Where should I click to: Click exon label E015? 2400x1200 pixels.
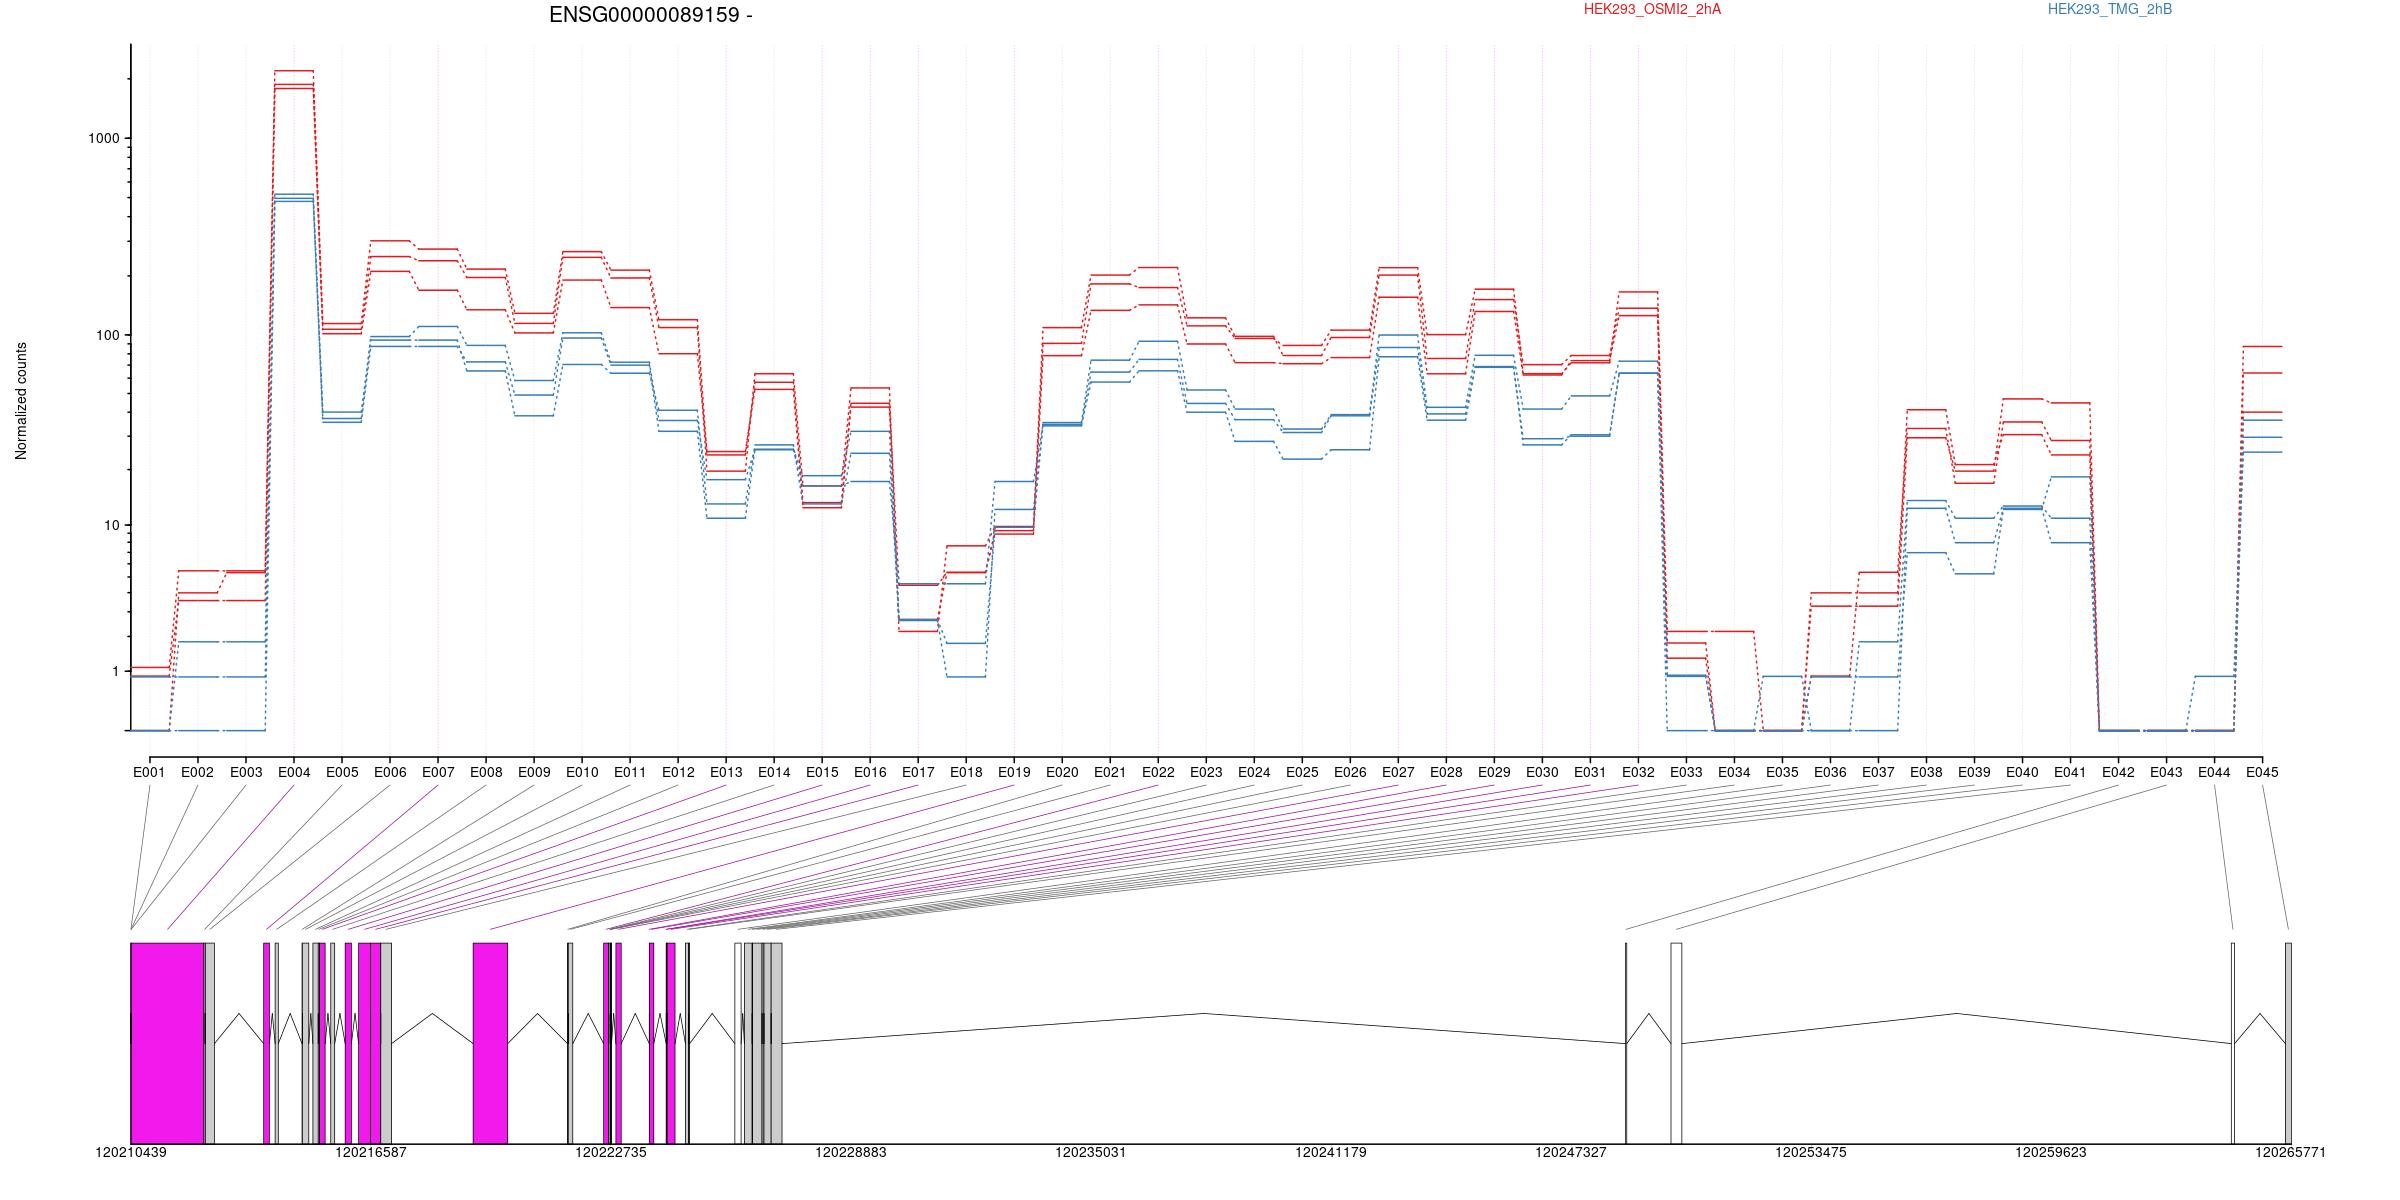point(822,772)
